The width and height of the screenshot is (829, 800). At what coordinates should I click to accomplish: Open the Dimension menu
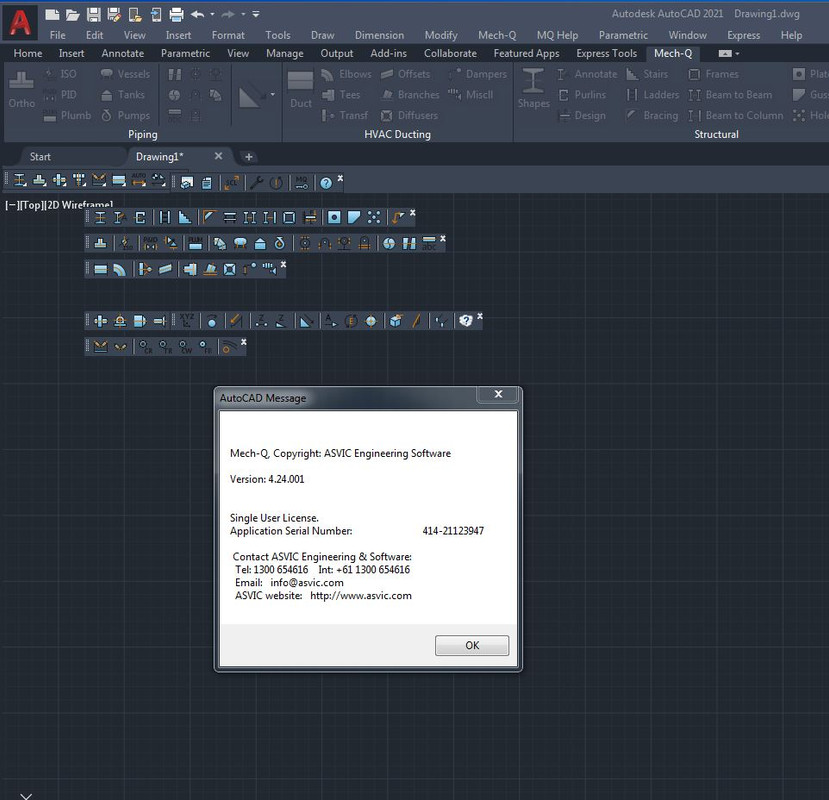click(379, 35)
